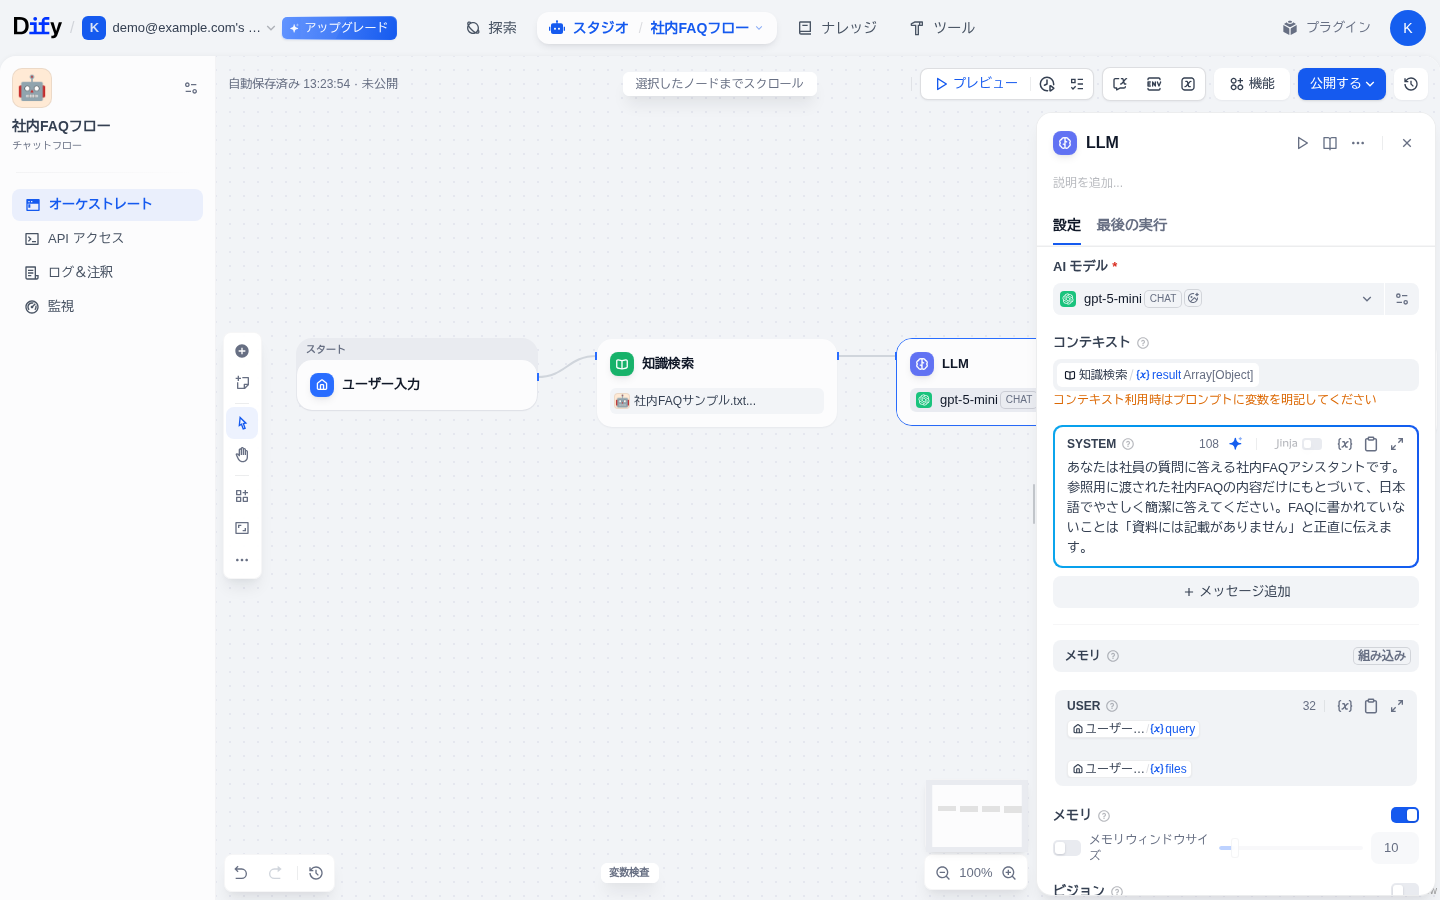Open the スタジオ Studio tab
This screenshot has height=900, width=1440.
[x=589, y=28]
